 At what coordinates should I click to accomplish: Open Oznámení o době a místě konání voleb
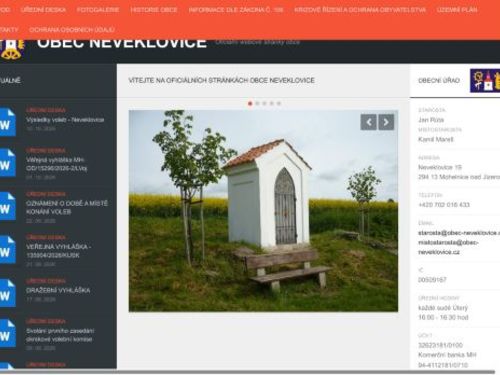(67, 207)
